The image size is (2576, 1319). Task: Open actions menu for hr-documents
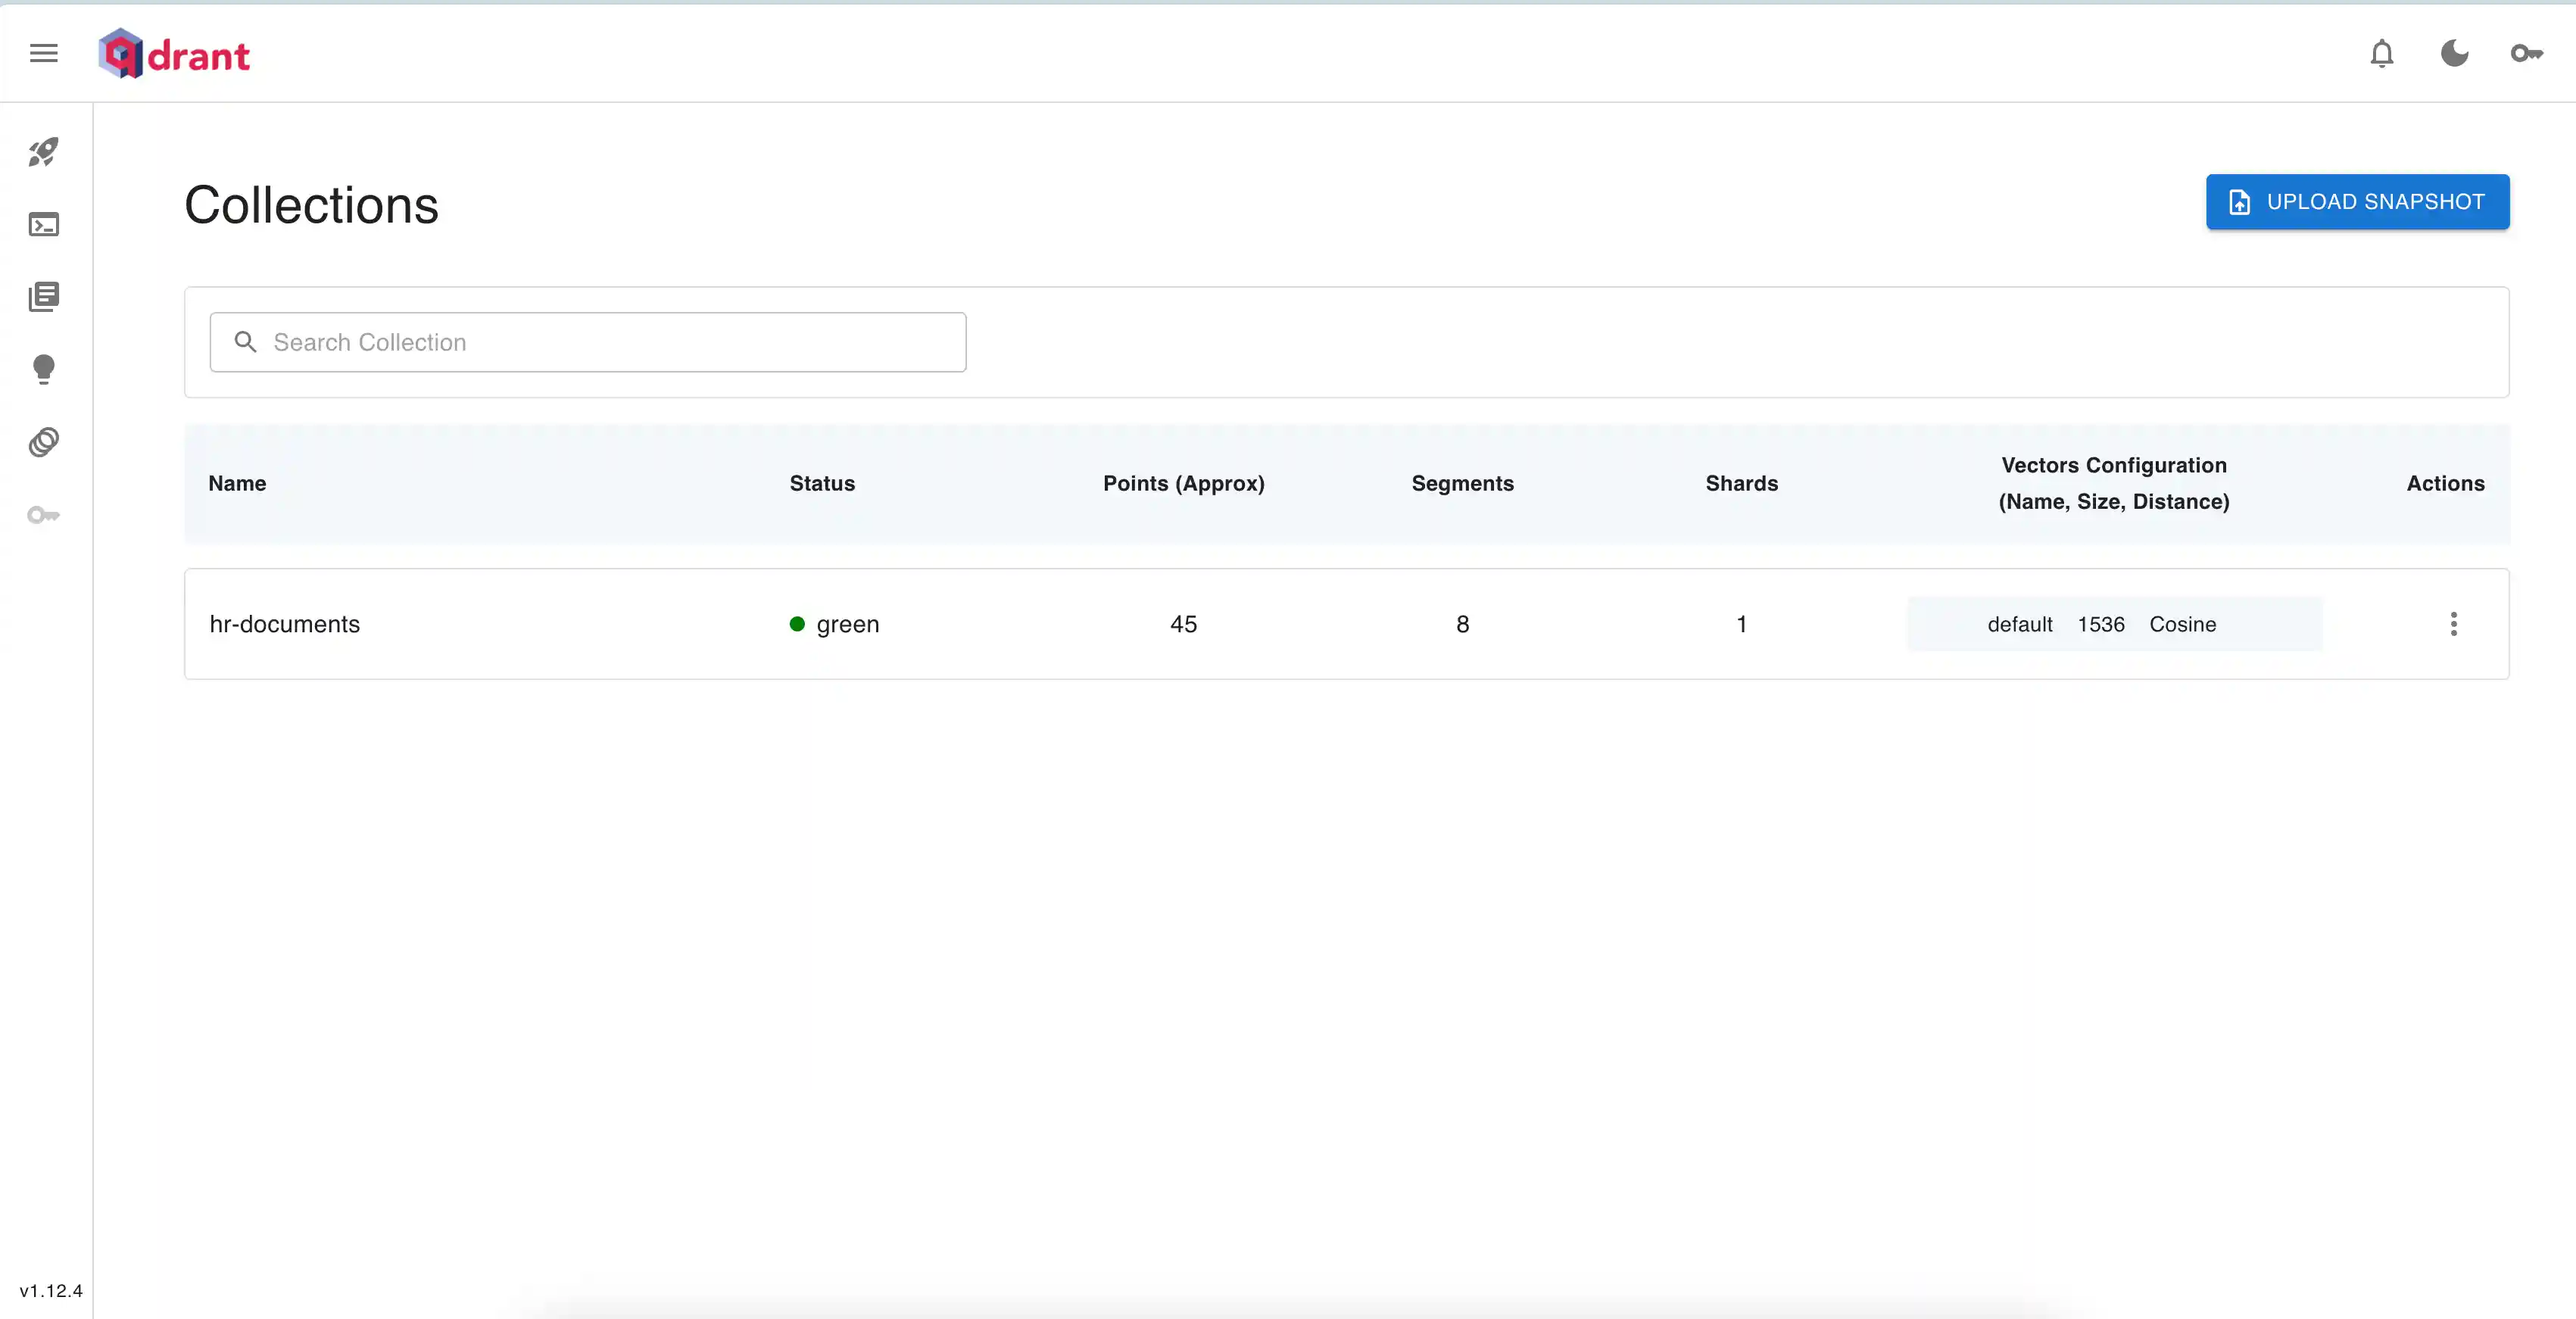tap(2453, 624)
